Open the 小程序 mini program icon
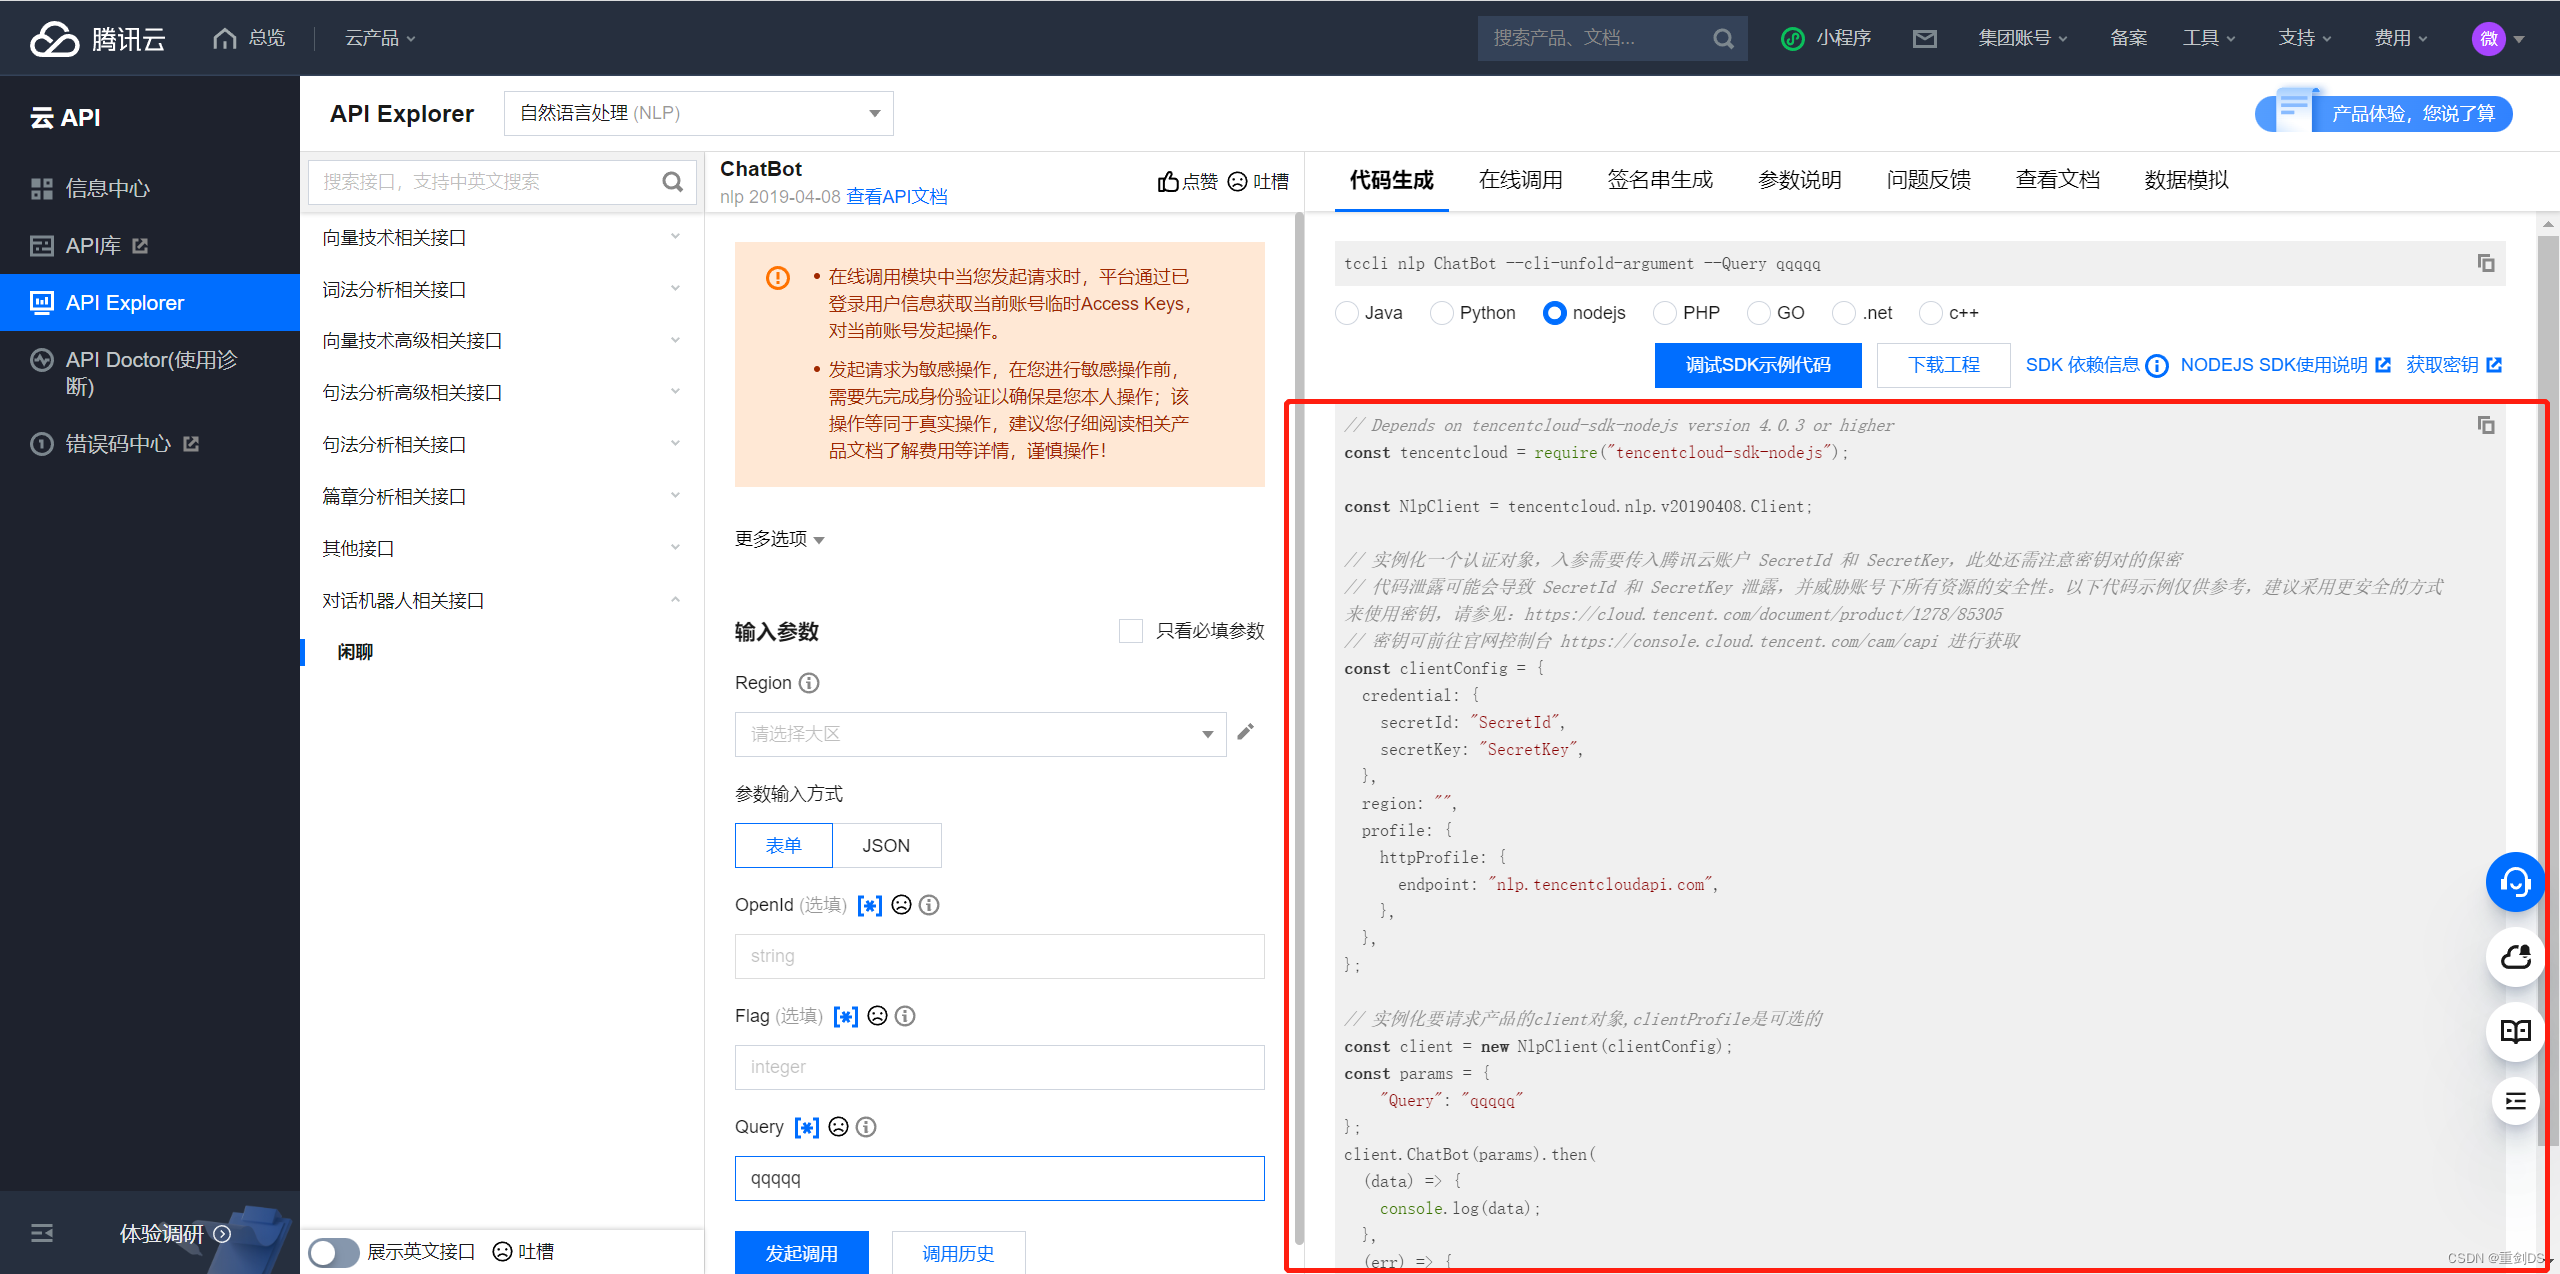This screenshot has width=2560, height=1274. (1792, 38)
